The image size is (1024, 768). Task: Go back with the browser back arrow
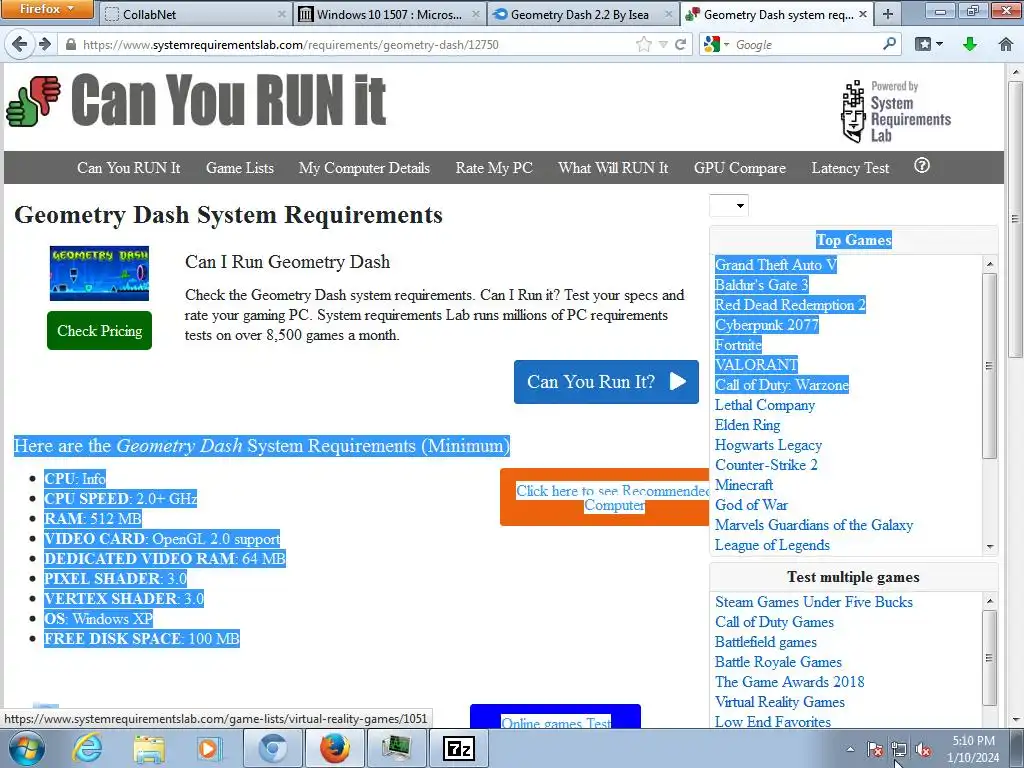[19, 44]
